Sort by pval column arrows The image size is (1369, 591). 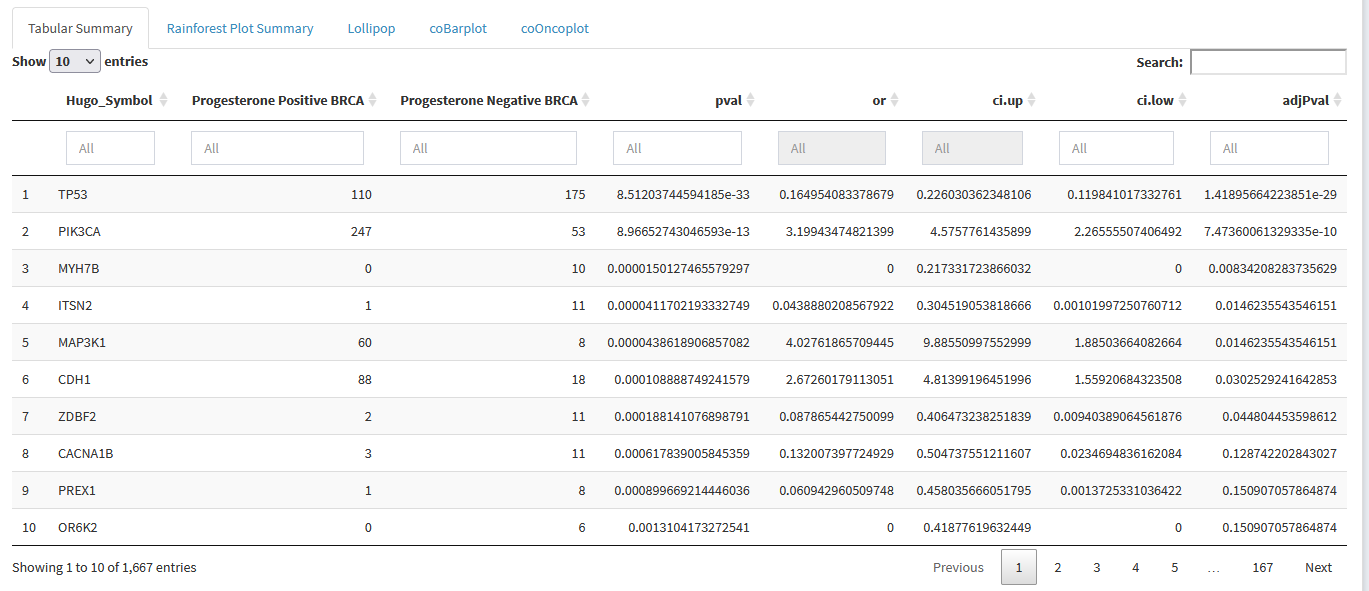(750, 100)
